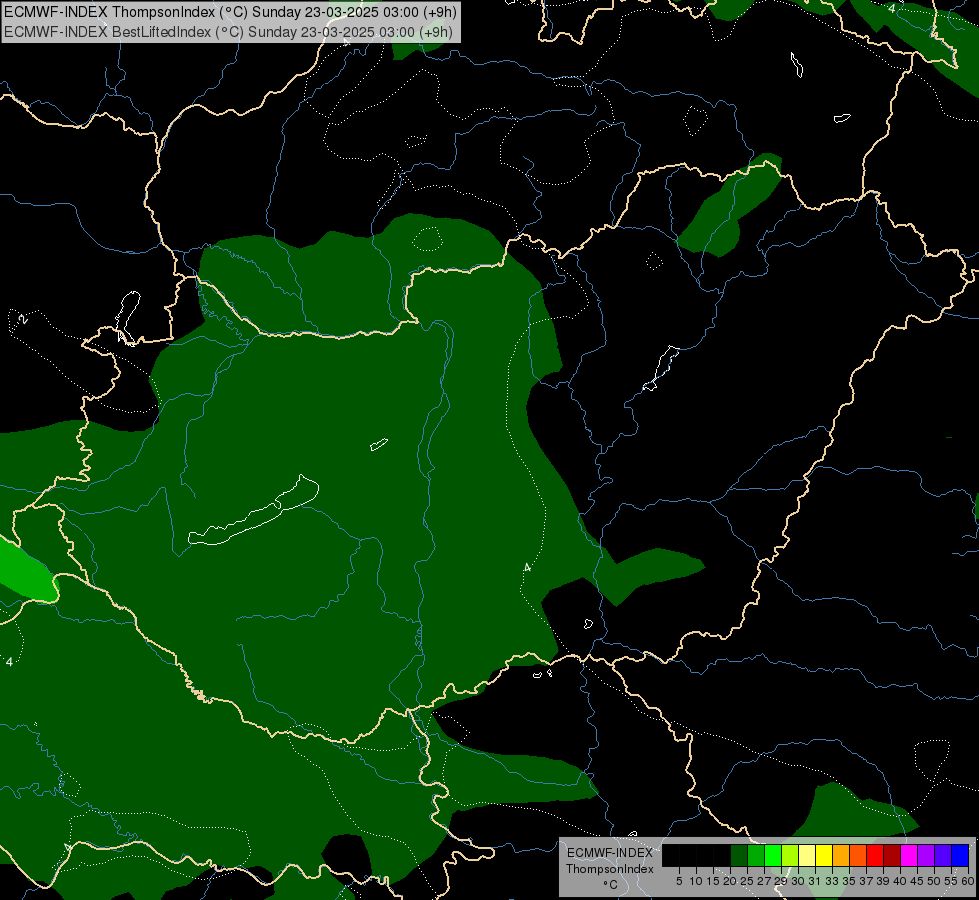Click the ThompsonIndex label in the legend
This screenshot has width=979, height=900.
pos(609,869)
